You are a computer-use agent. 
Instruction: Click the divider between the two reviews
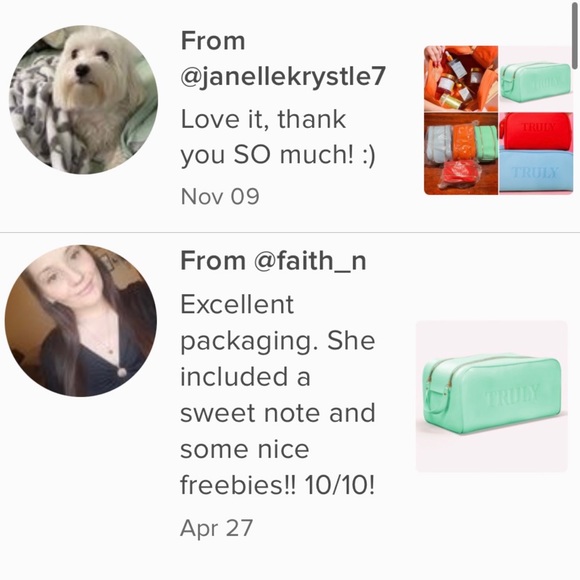[x=290, y=233]
